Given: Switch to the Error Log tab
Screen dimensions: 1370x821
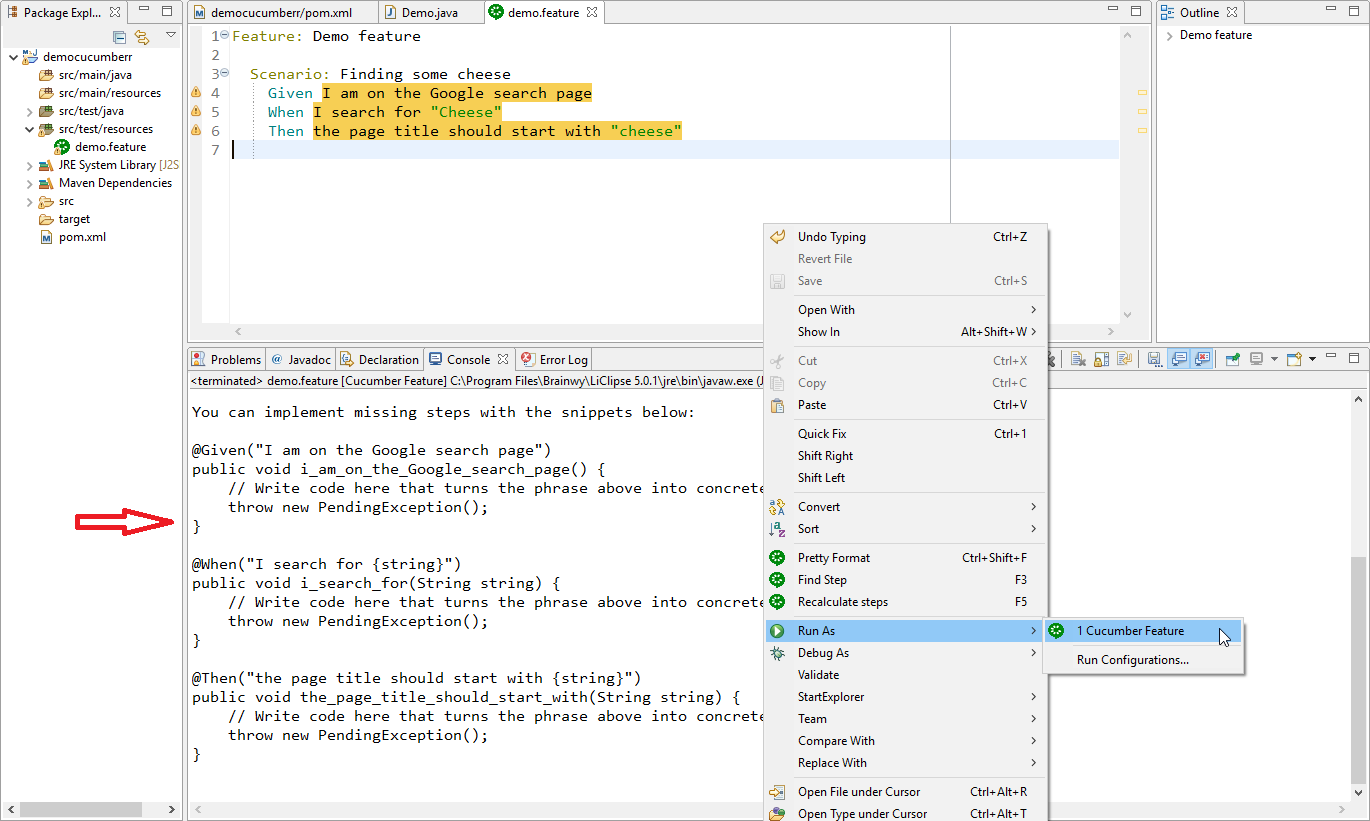Looking at the screenshot, I should click(x=553, y=359).
